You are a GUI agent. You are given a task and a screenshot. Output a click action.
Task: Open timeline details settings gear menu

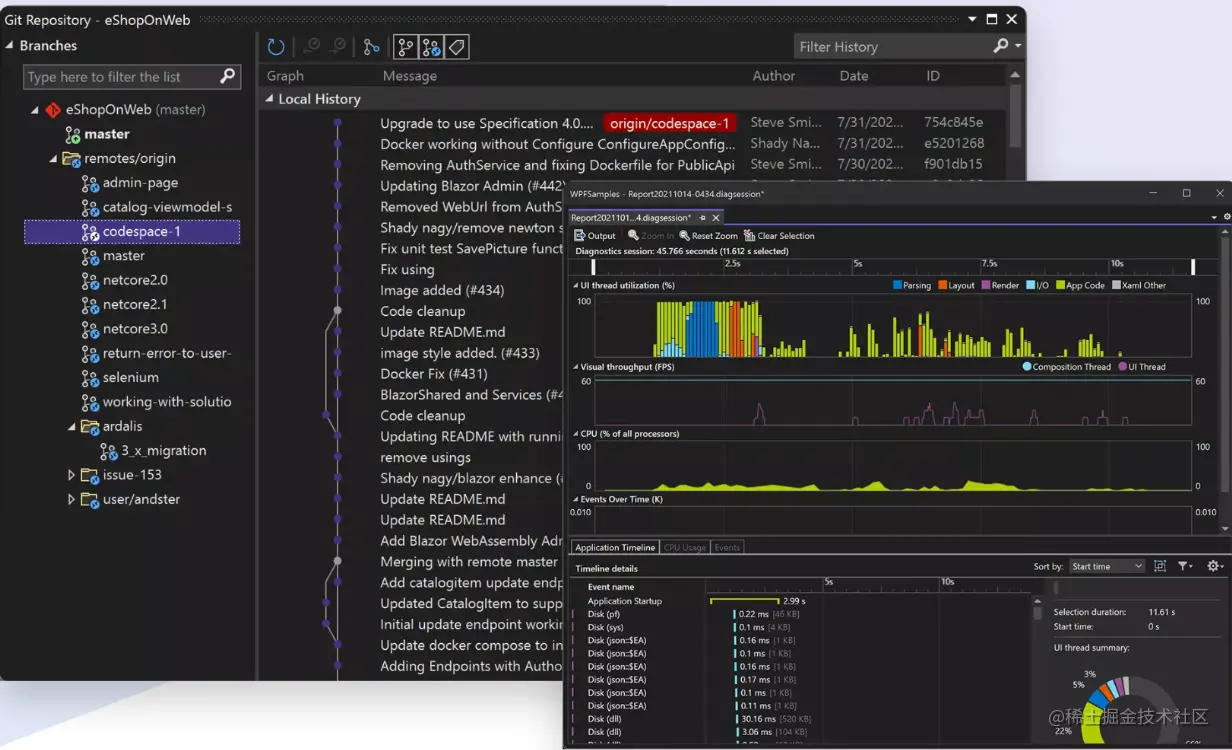click(1215, 566)
